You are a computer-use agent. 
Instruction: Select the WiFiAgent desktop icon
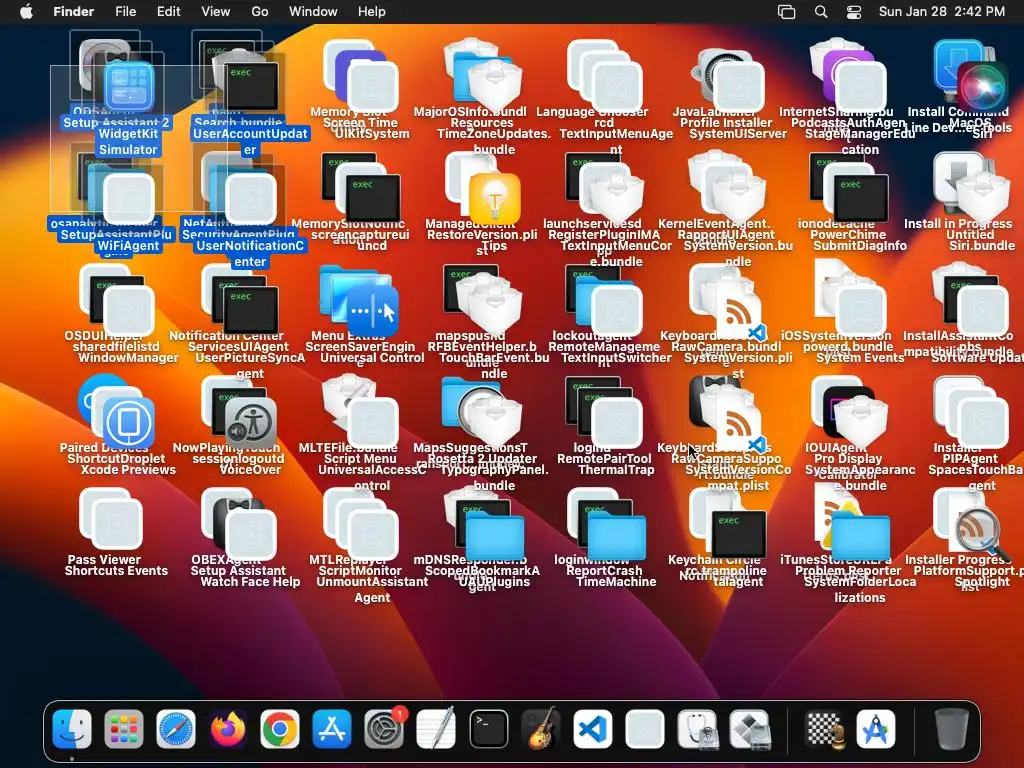[x=129, y=199]
